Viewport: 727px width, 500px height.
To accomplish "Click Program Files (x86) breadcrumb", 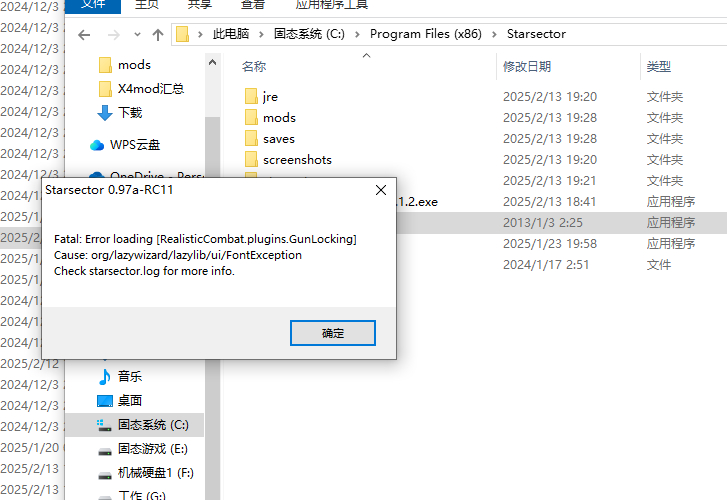I will tap(426, 34).
